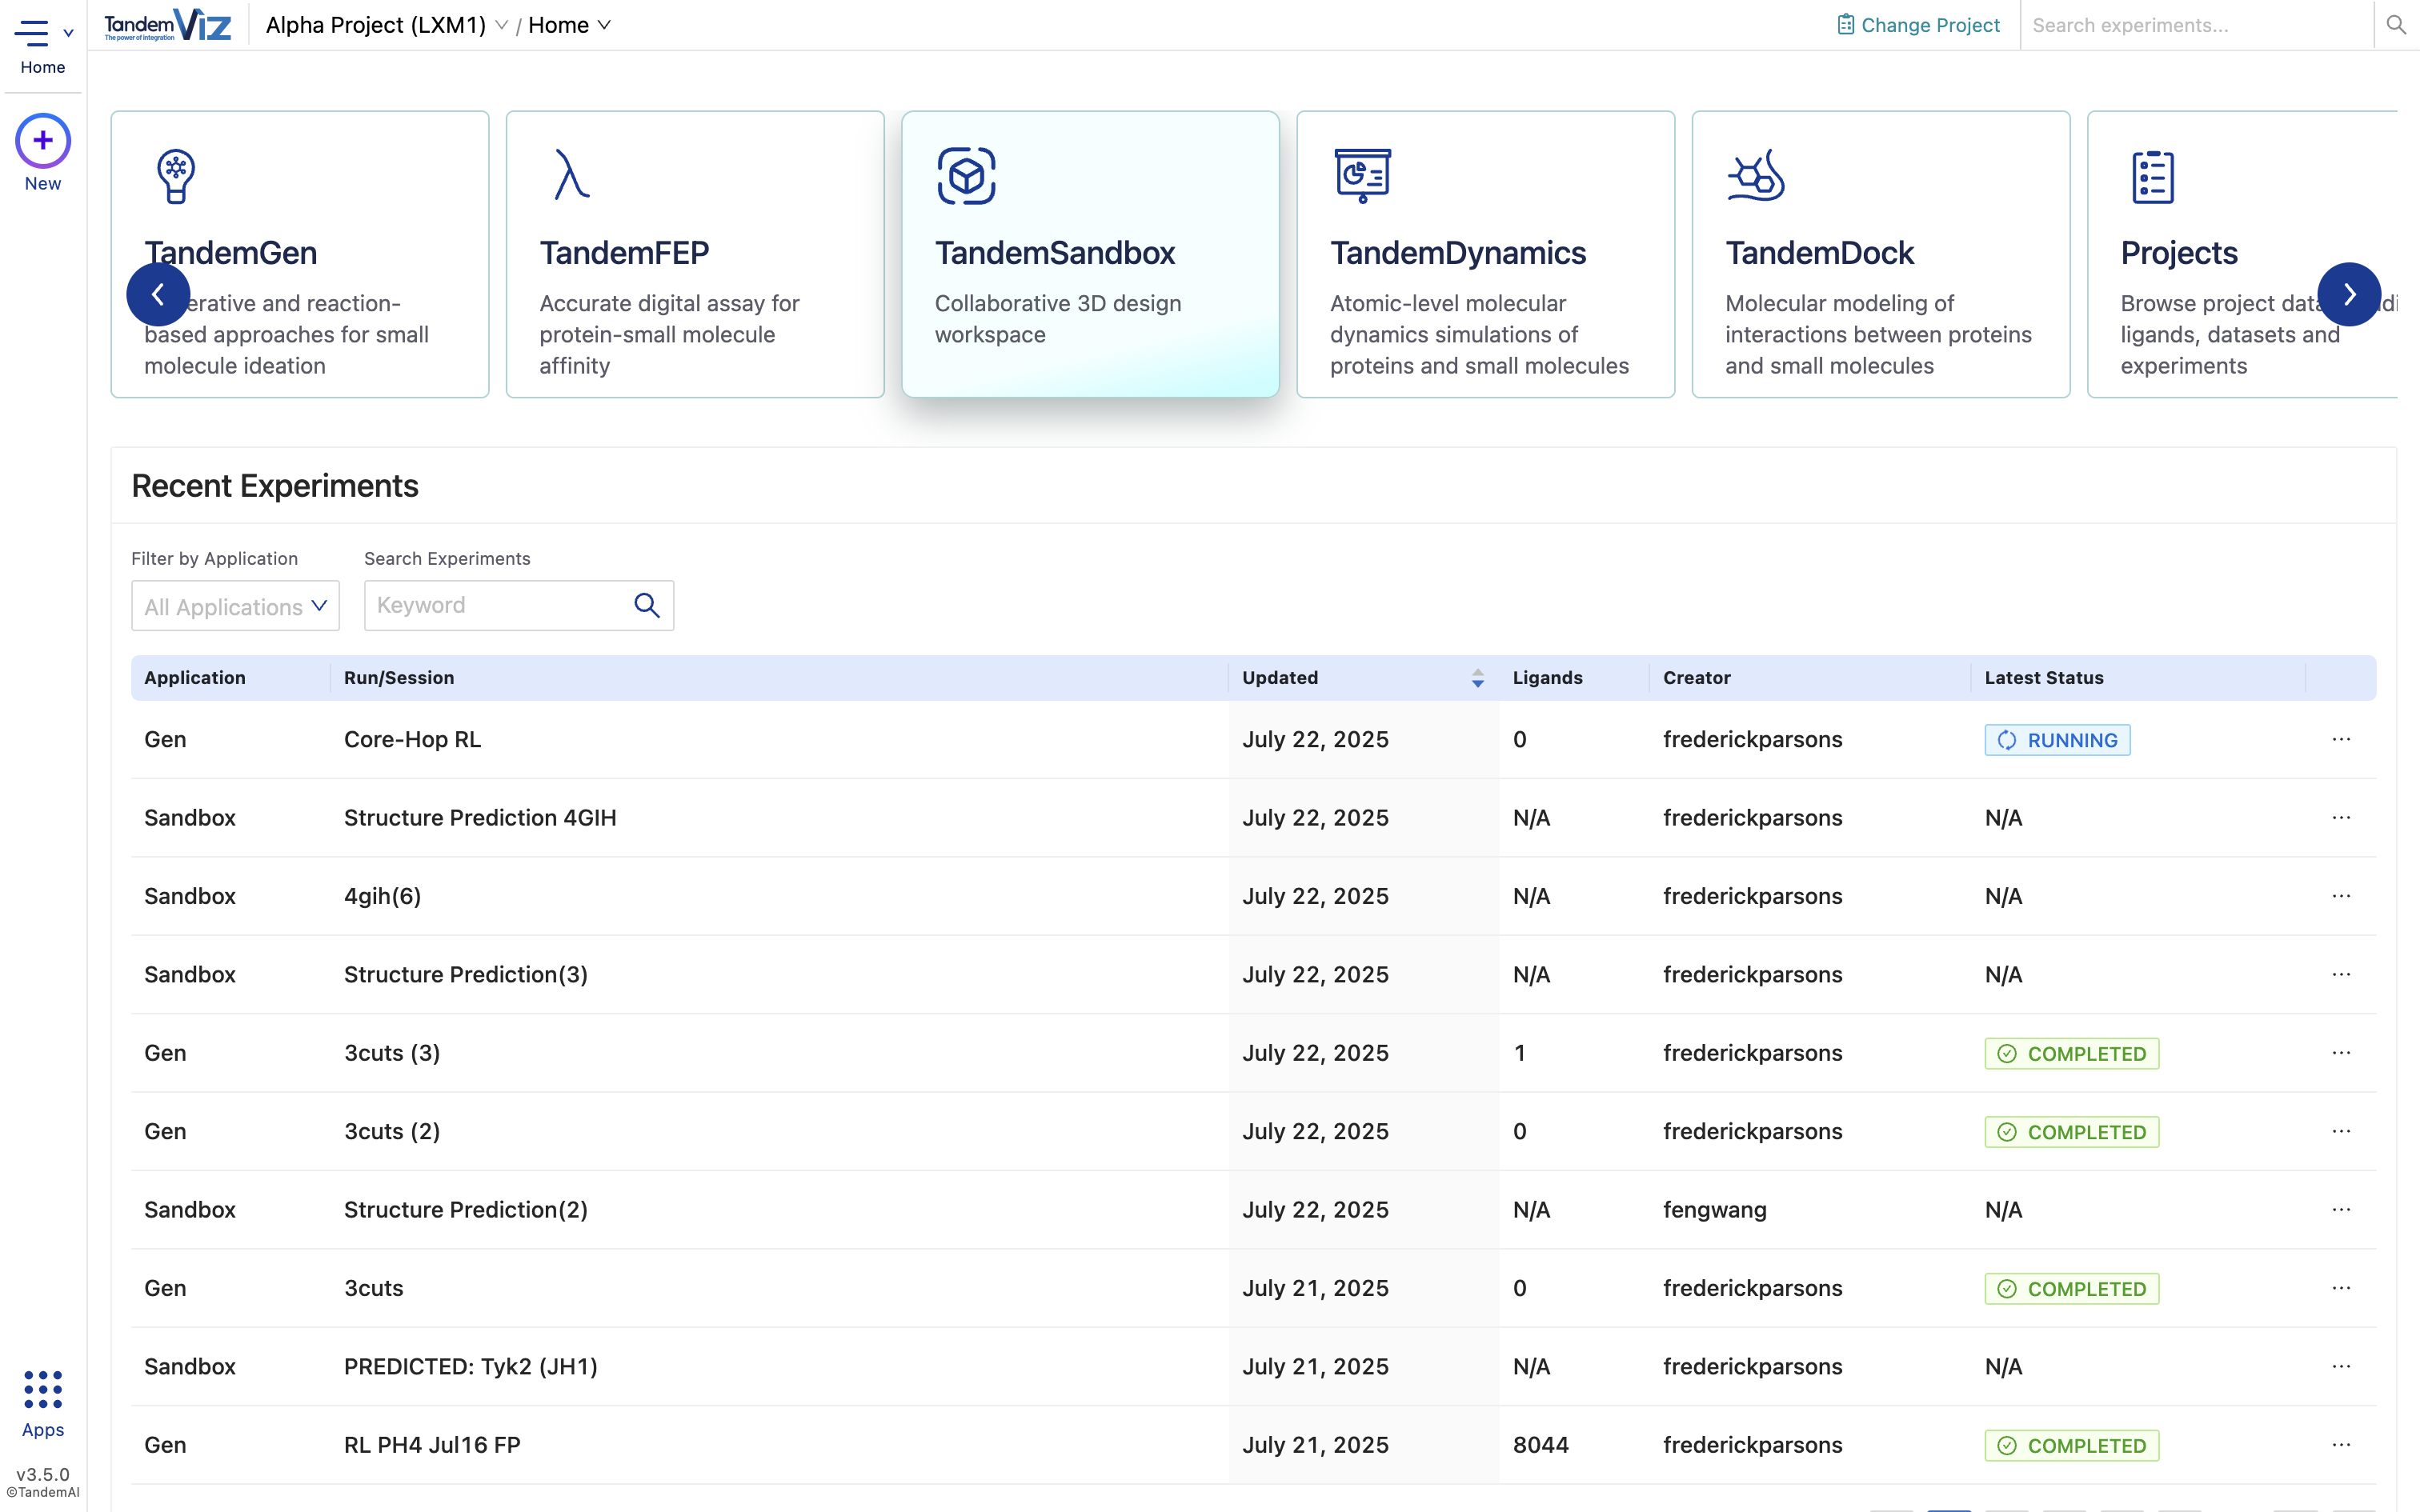The image size is (2420, 1512).
Task: Click COMPLETED badge in 3cuts (3) row
Action: tap(2071, 1054)
